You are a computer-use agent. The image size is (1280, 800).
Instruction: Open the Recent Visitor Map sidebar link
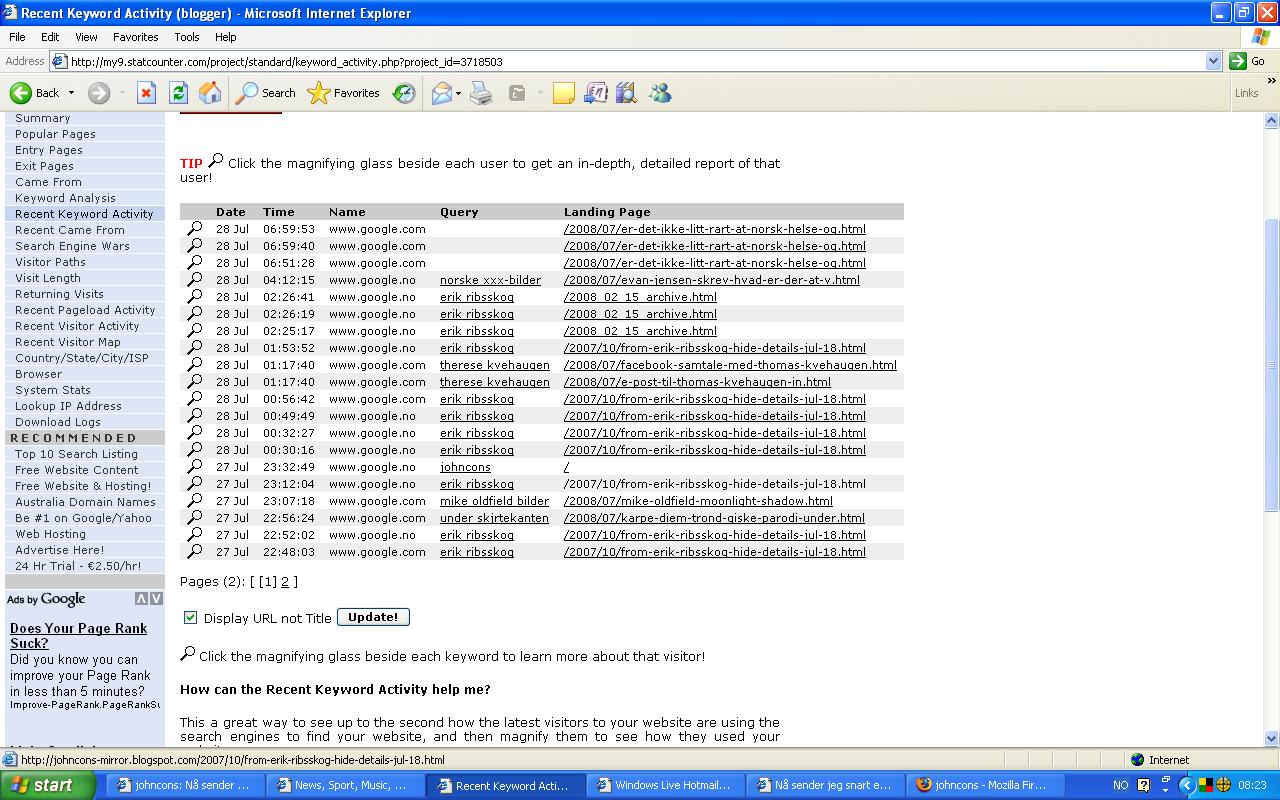[67, 342]
